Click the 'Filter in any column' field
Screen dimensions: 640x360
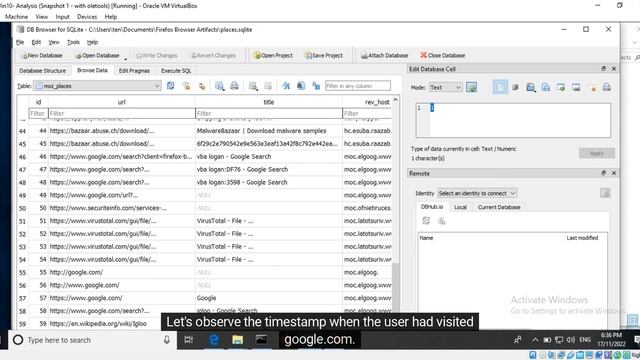[x=358, y=86]
